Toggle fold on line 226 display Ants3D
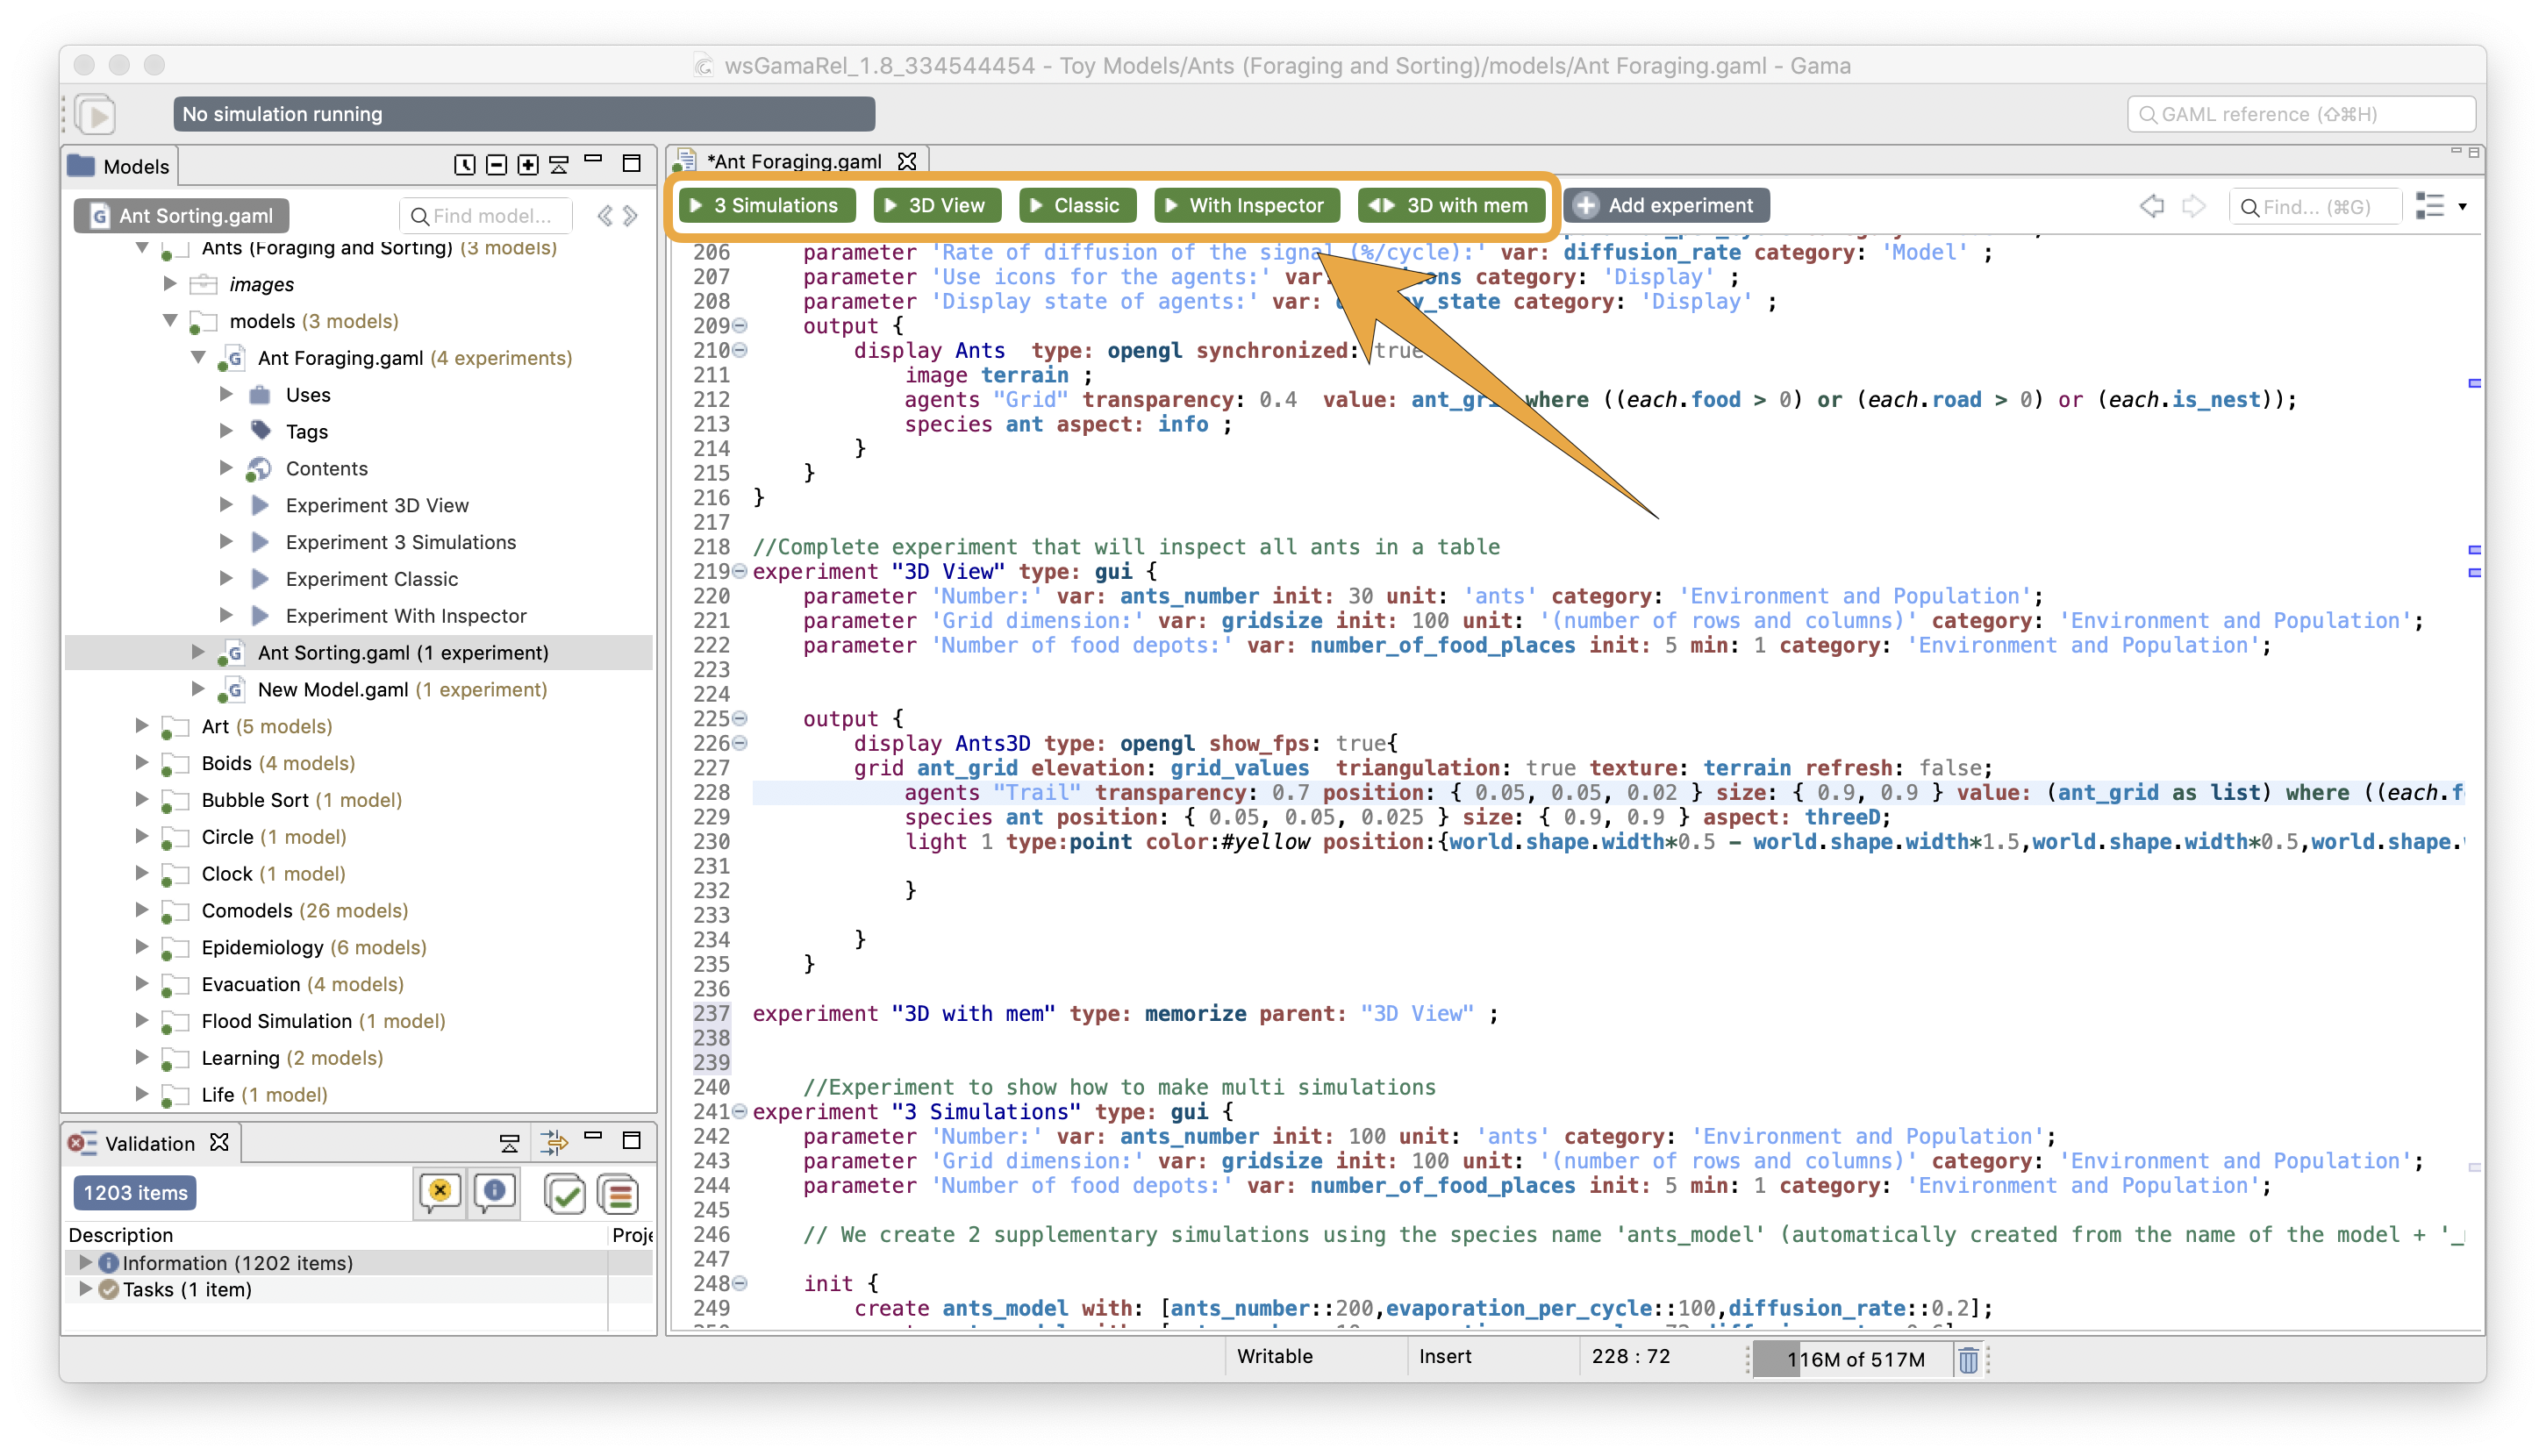Image resolution: width=2546 pixels, height=1456 pixels. (740, 743)
